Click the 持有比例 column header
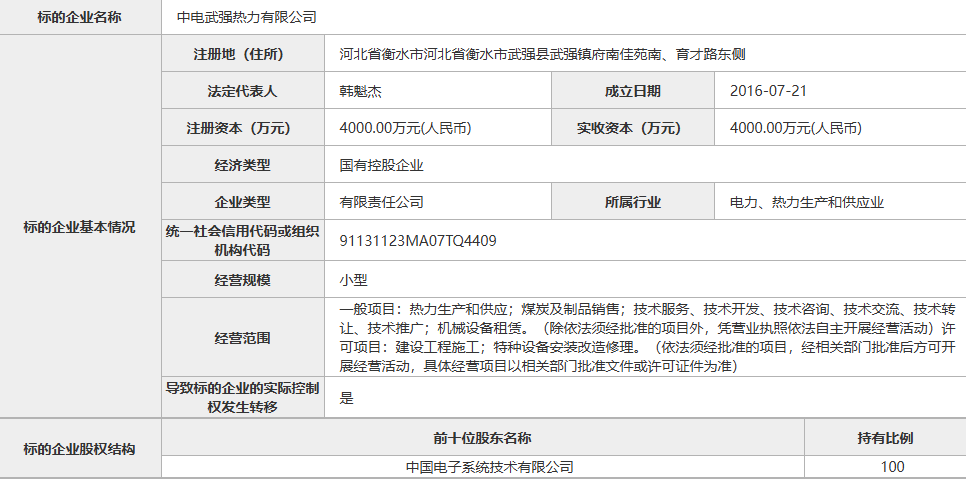Screen dimensions: 966x479 tap(884, 438)
